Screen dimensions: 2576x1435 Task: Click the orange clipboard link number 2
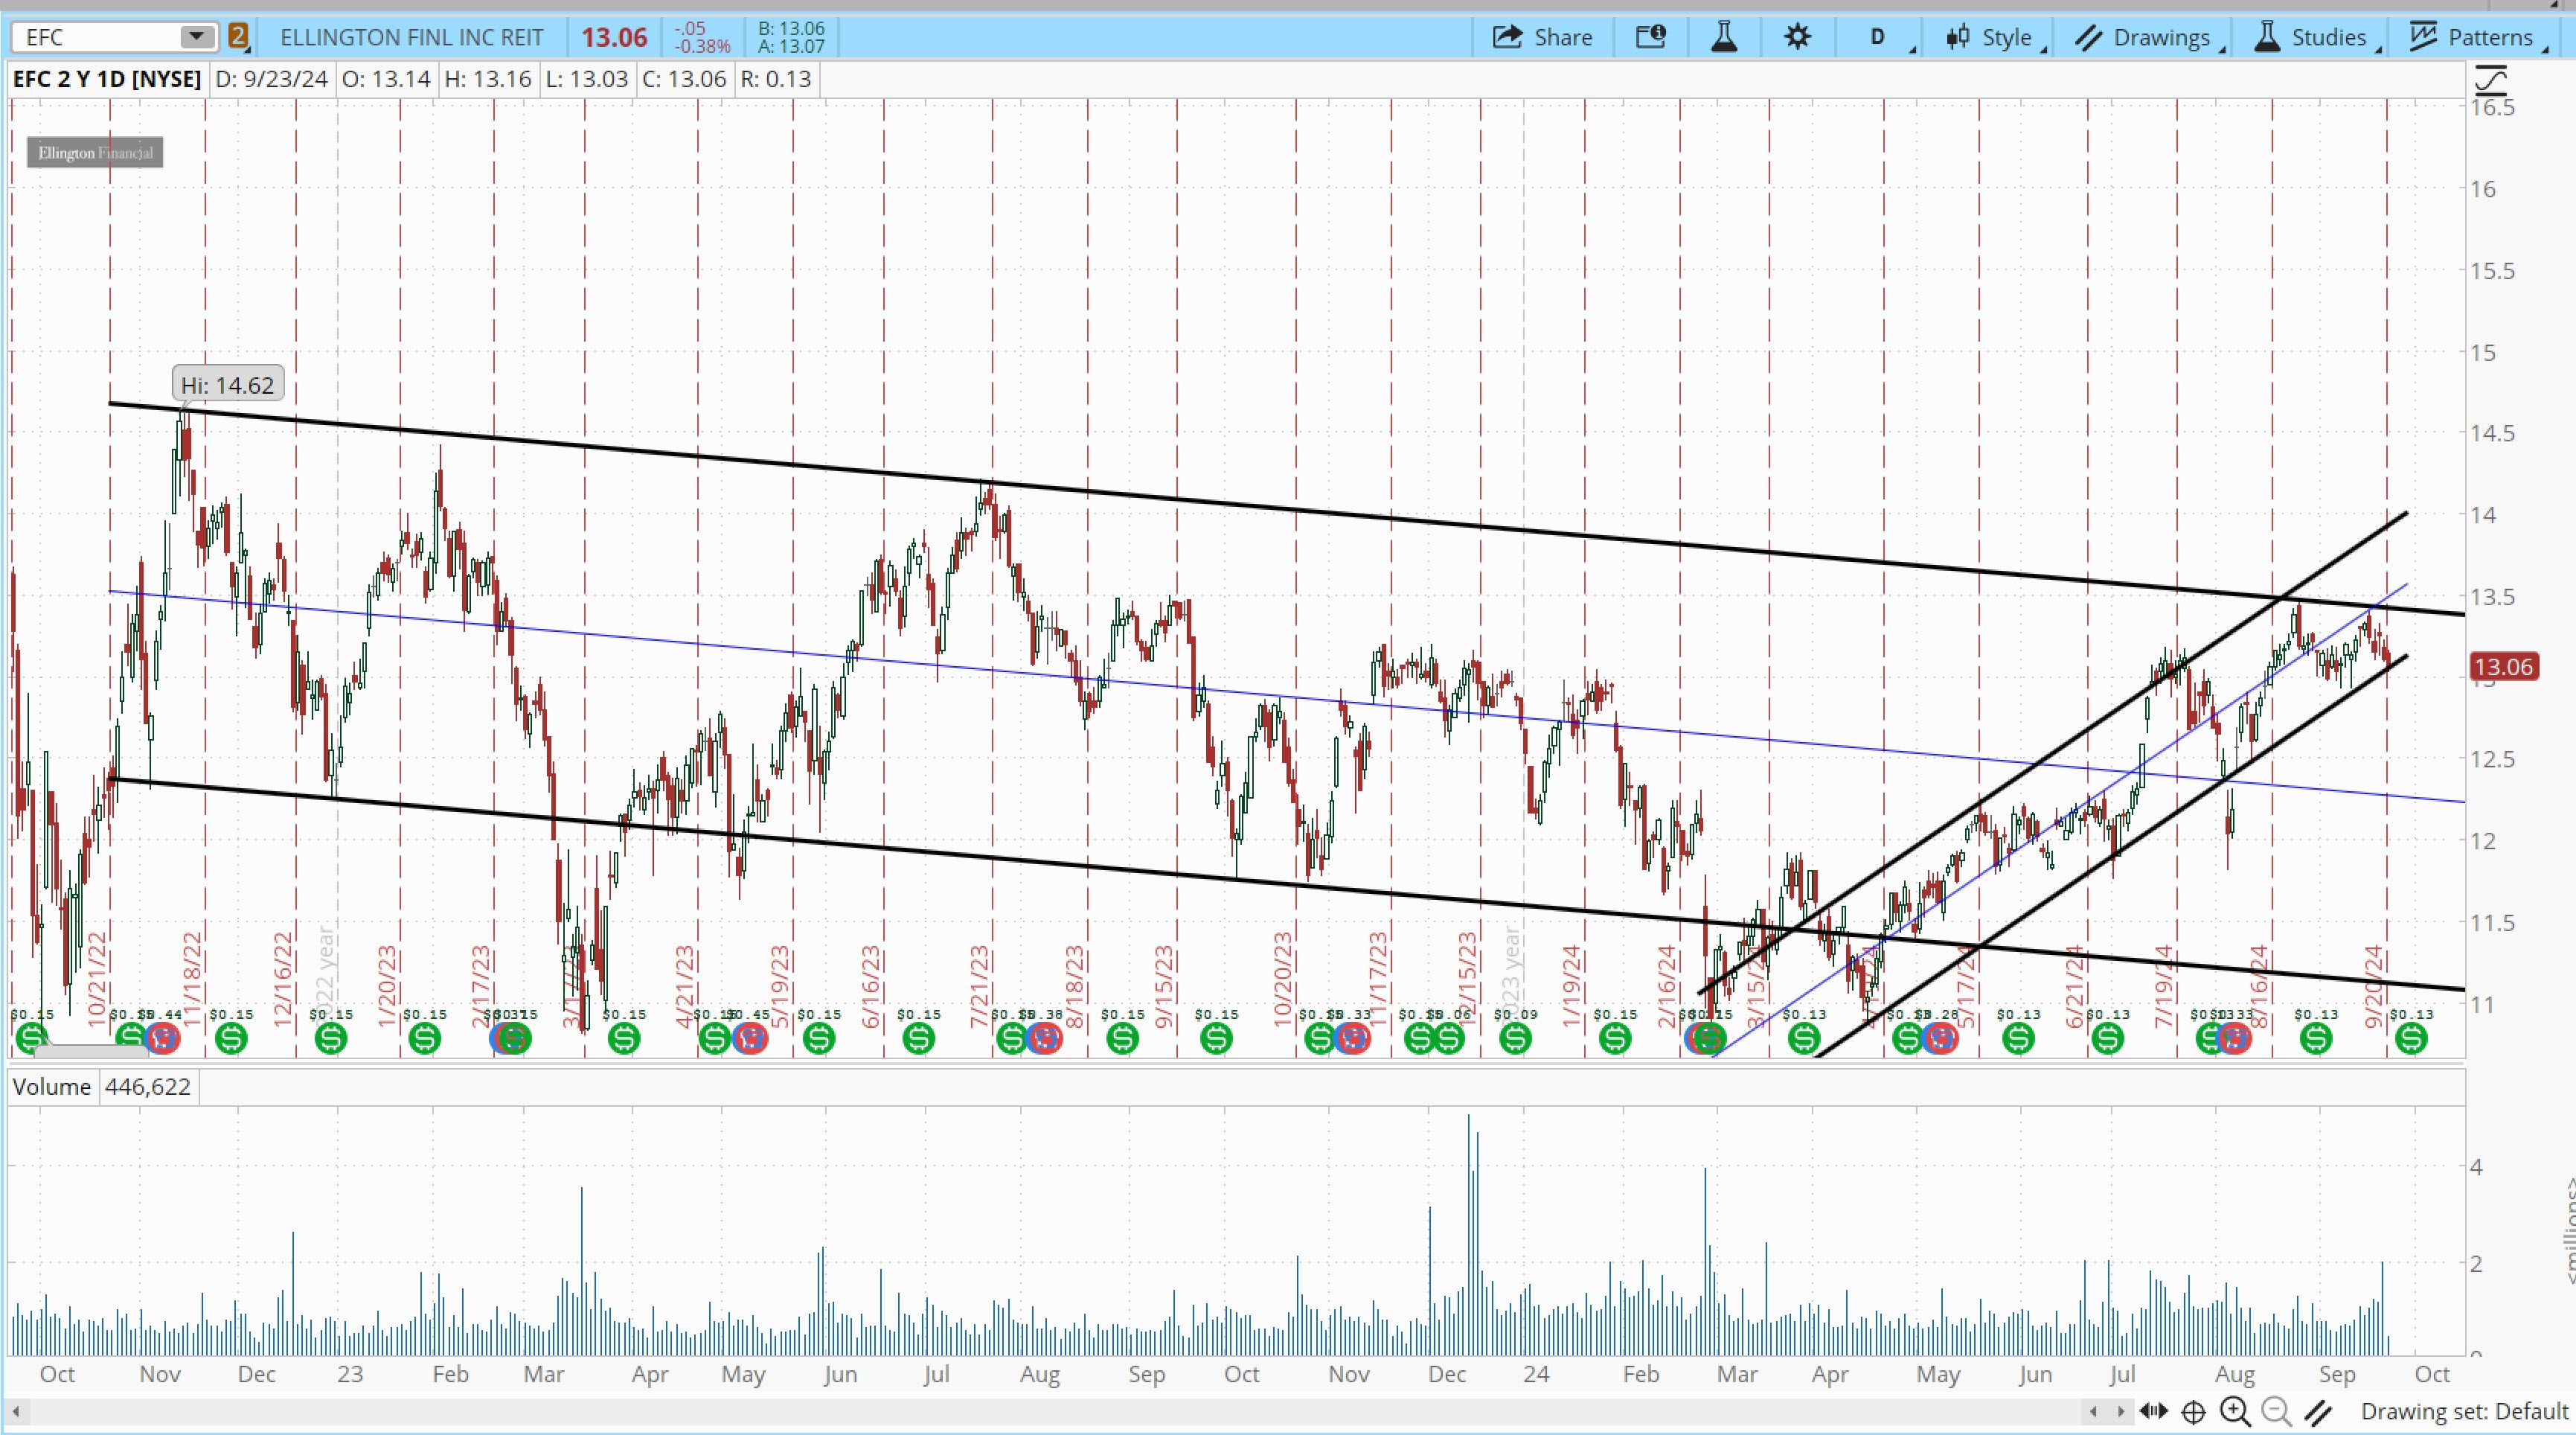click(237, 37)
